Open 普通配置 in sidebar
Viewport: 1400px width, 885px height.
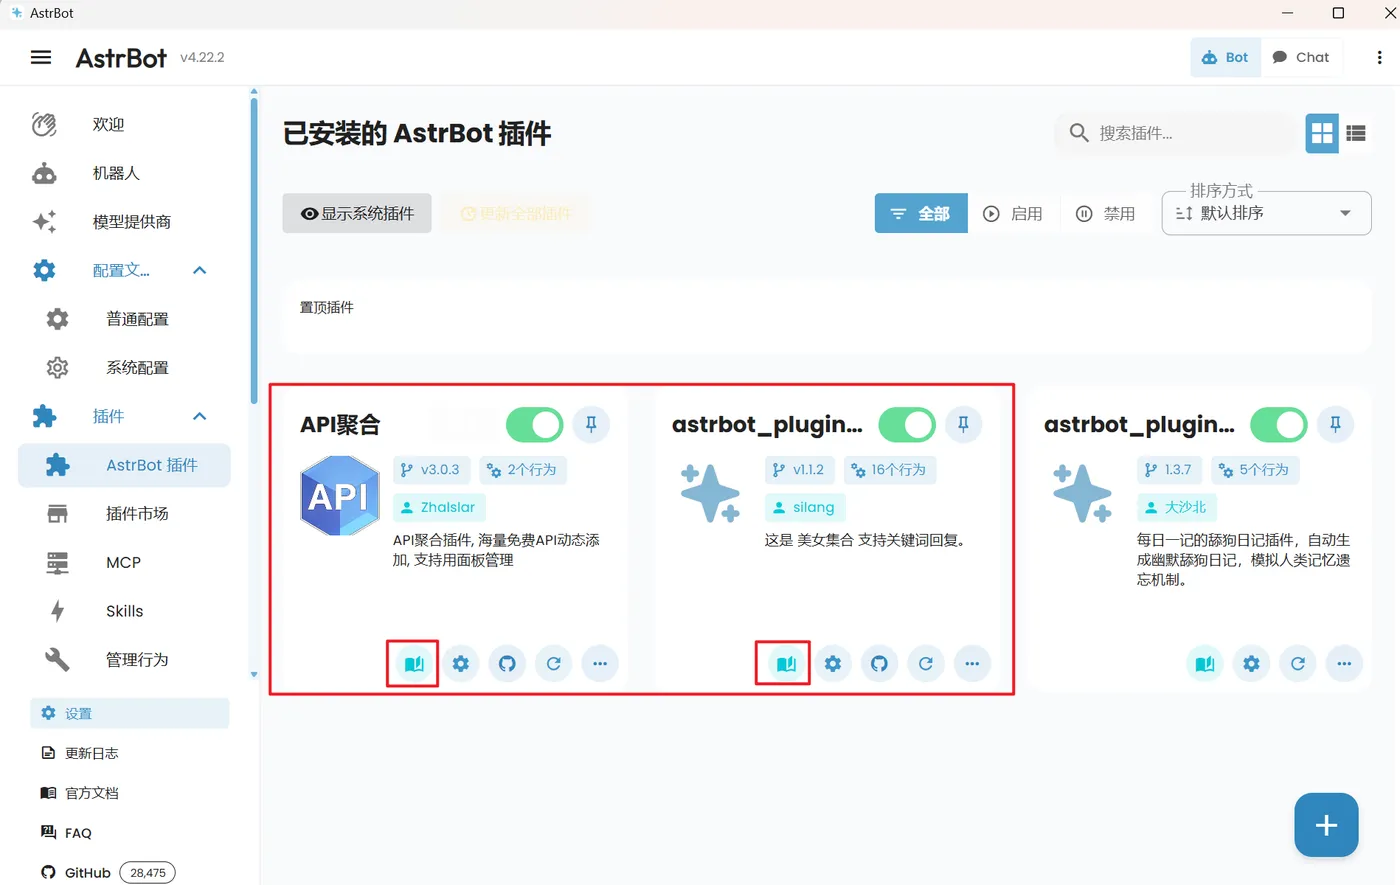(124, 319)
